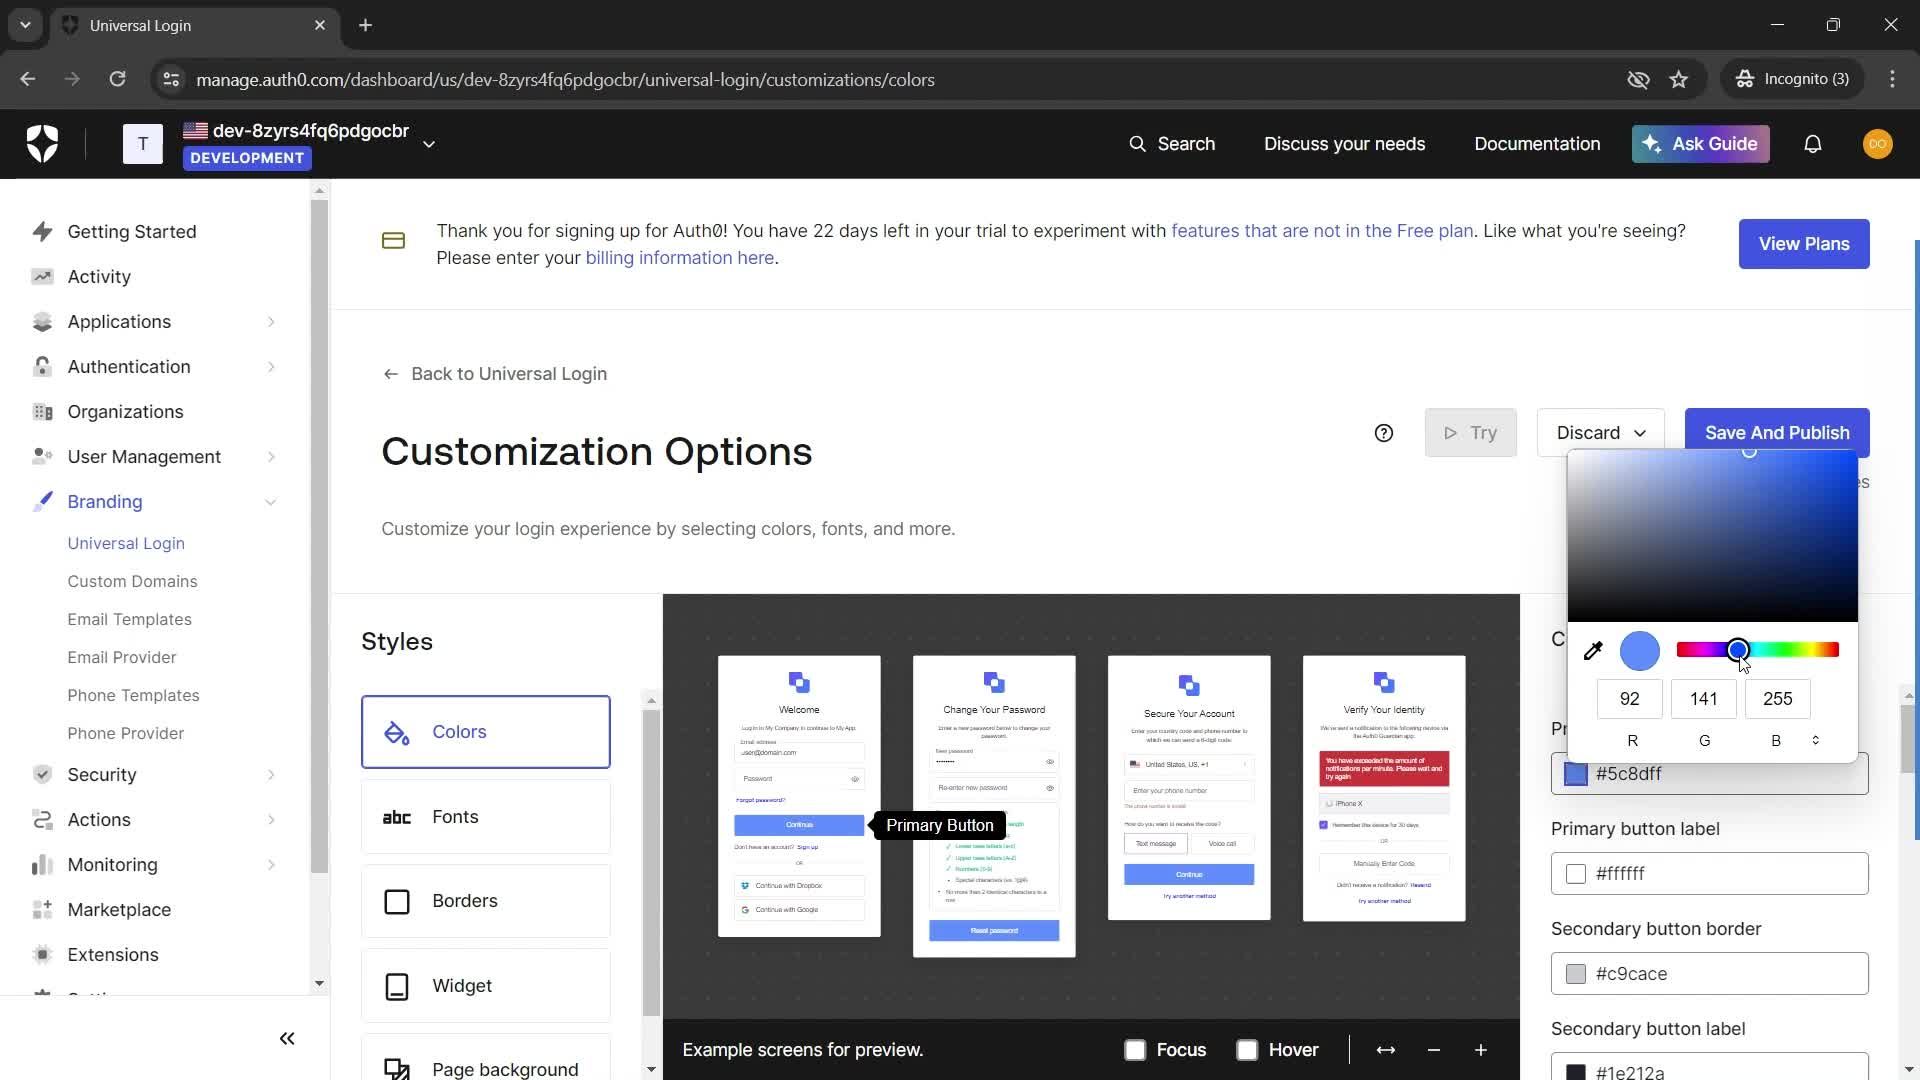Click the Activity chart icon
This screenshot has height=1080, width=1920.
coord(42,277)
